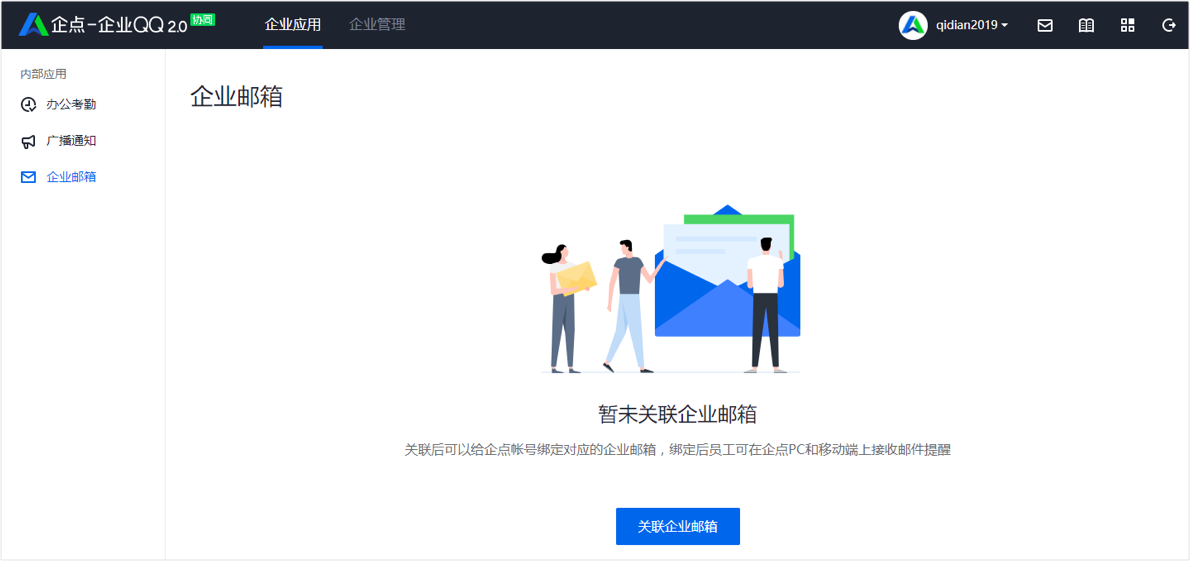Switch to the 企业应用 tab

(x=293, y=25)
